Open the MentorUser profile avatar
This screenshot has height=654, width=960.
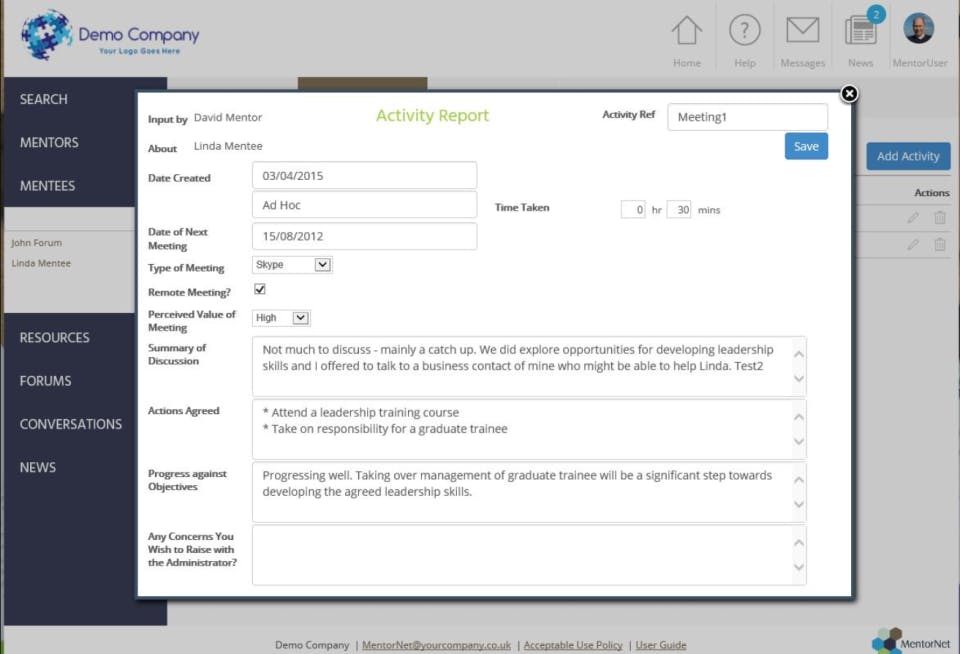tap(919, 28)
